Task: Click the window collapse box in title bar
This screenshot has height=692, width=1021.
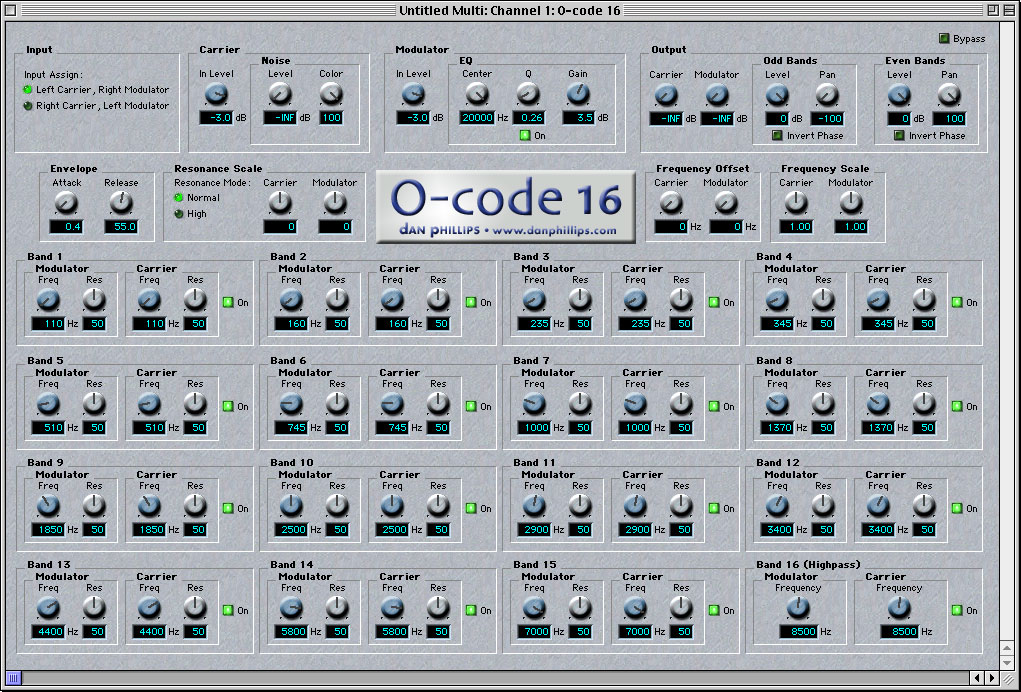Action: click(x=1009, y=10)
